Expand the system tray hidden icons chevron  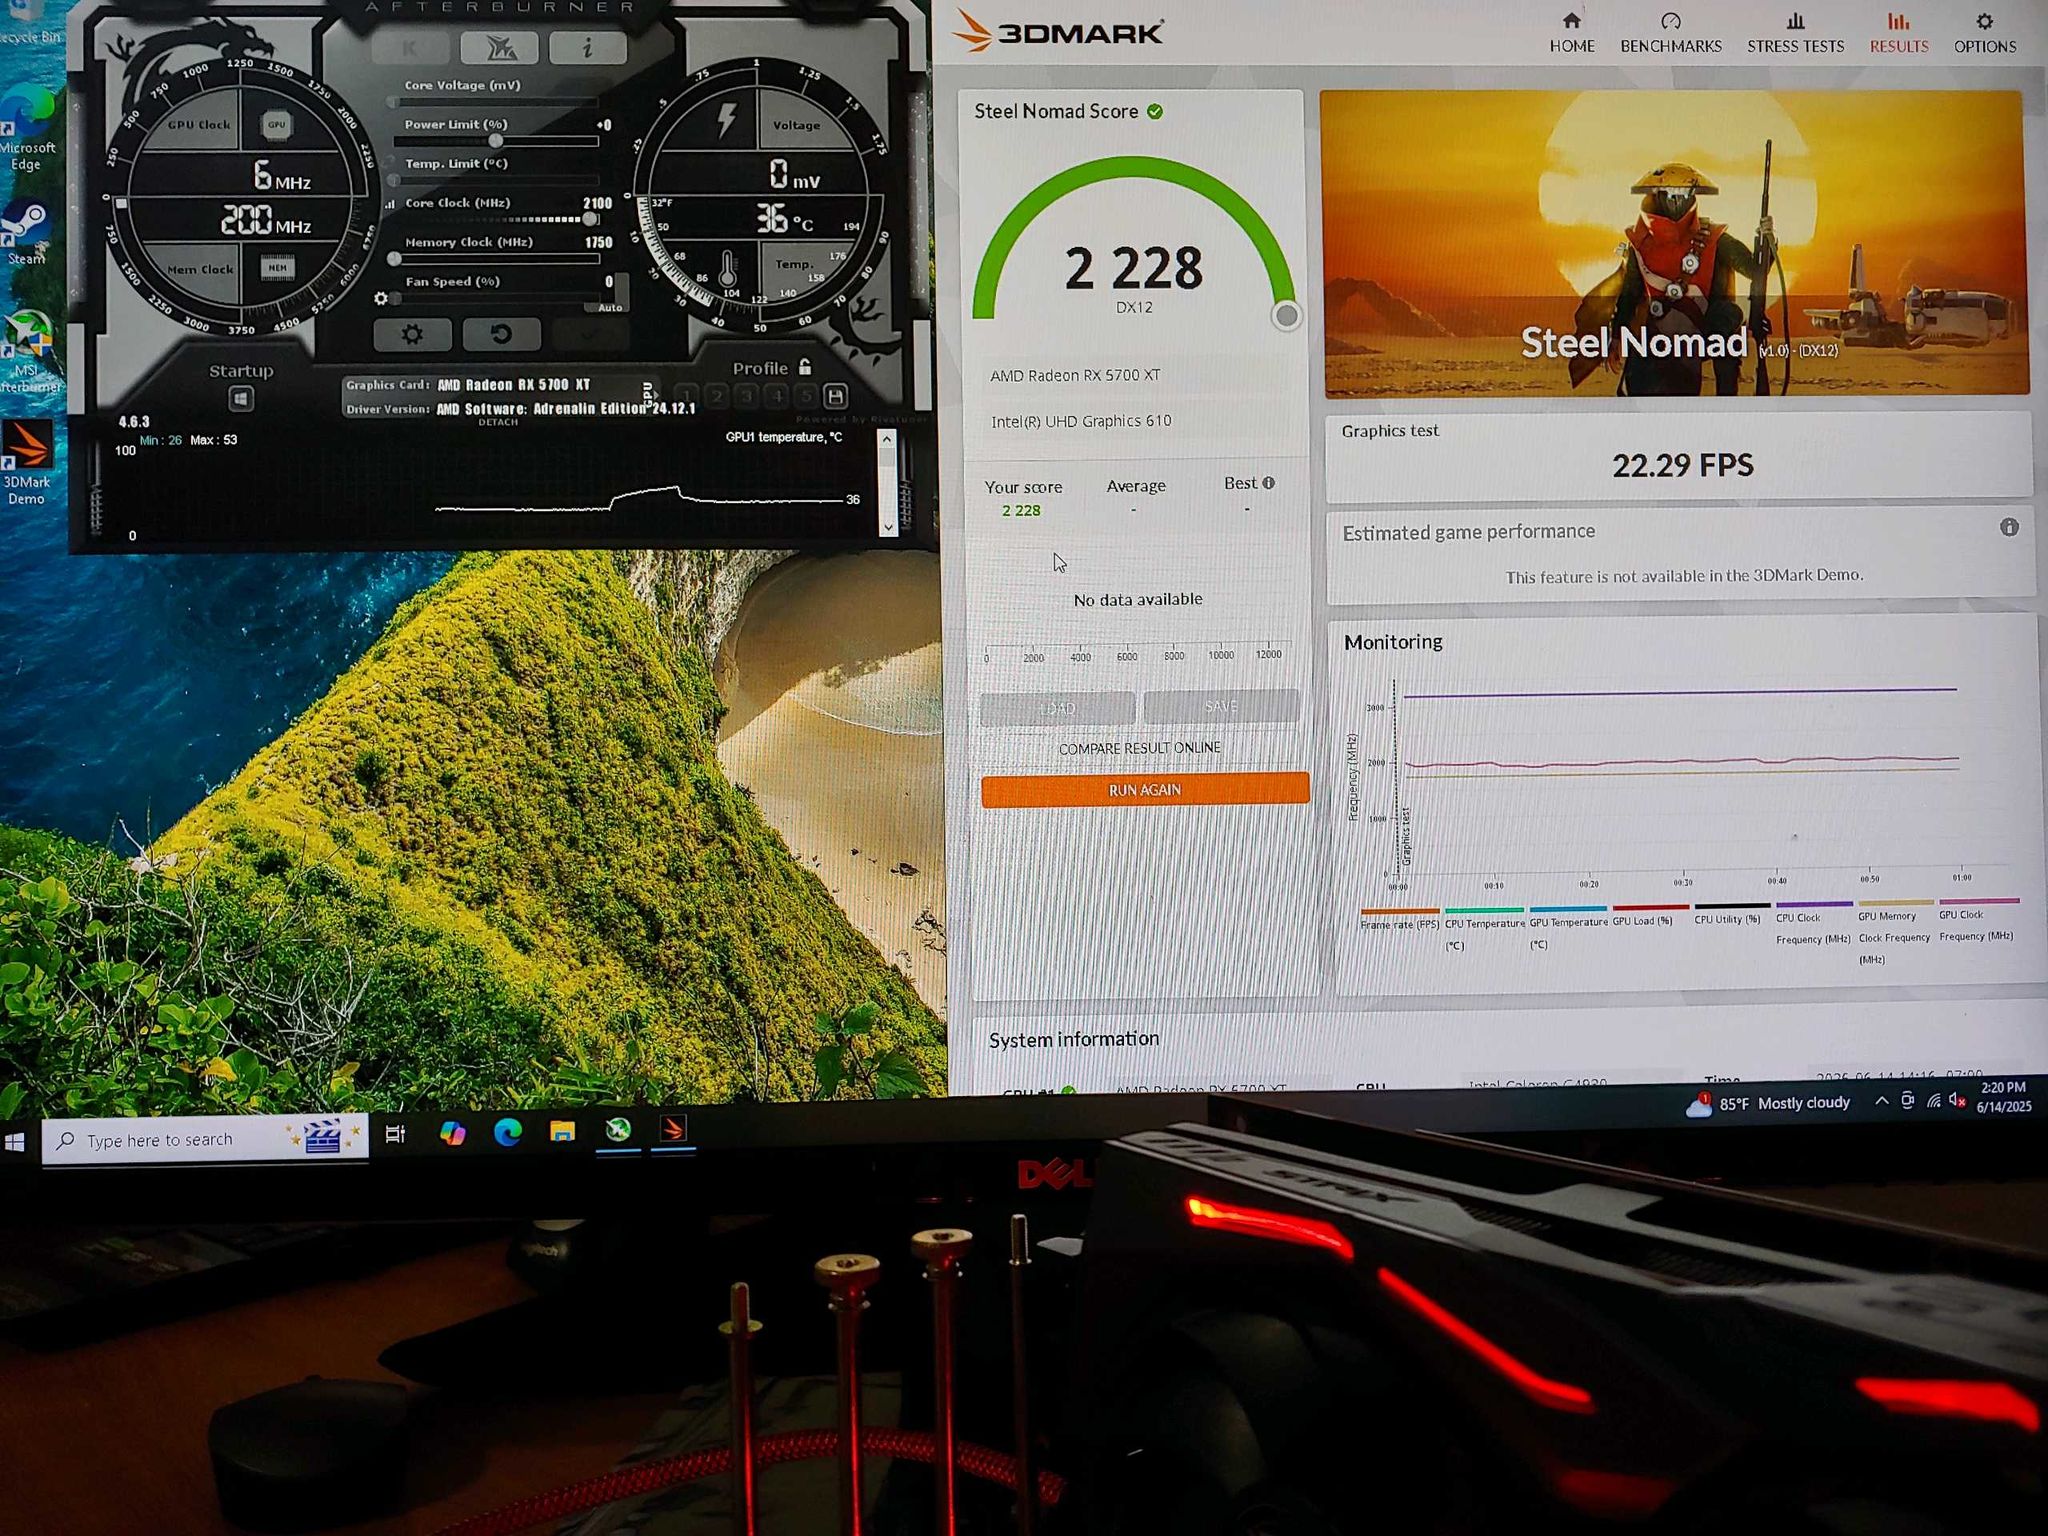[x=1881, y=1101]
